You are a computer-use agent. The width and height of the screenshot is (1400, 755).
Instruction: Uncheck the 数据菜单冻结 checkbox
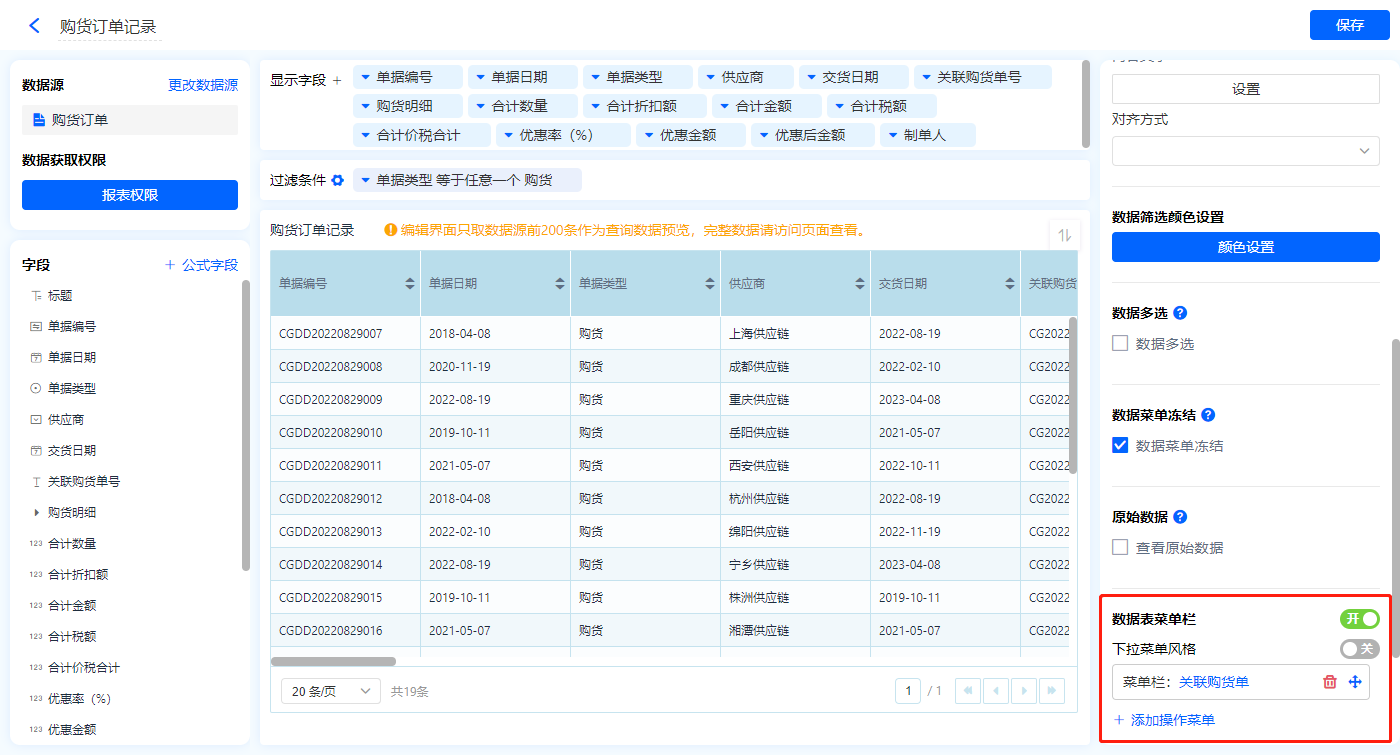click(1121, 446)
